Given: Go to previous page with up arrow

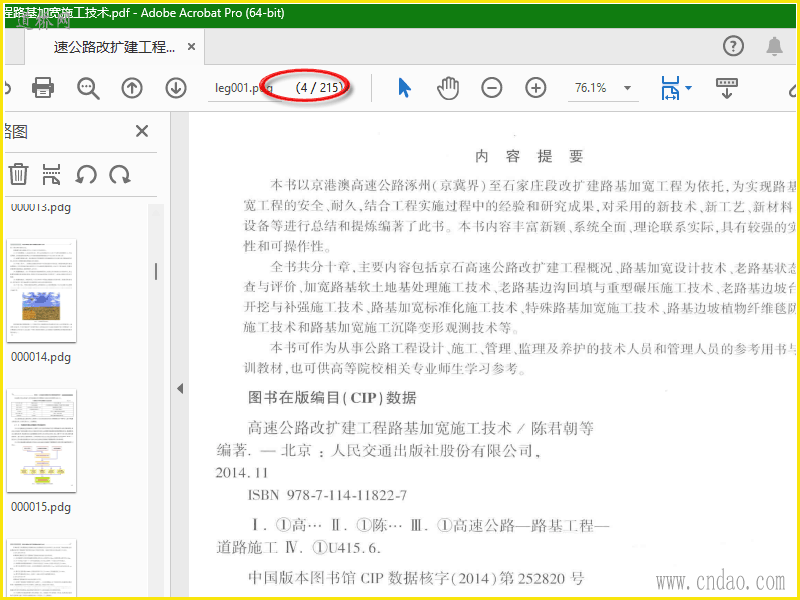Looking at the screenshot, I should point(132,88).
